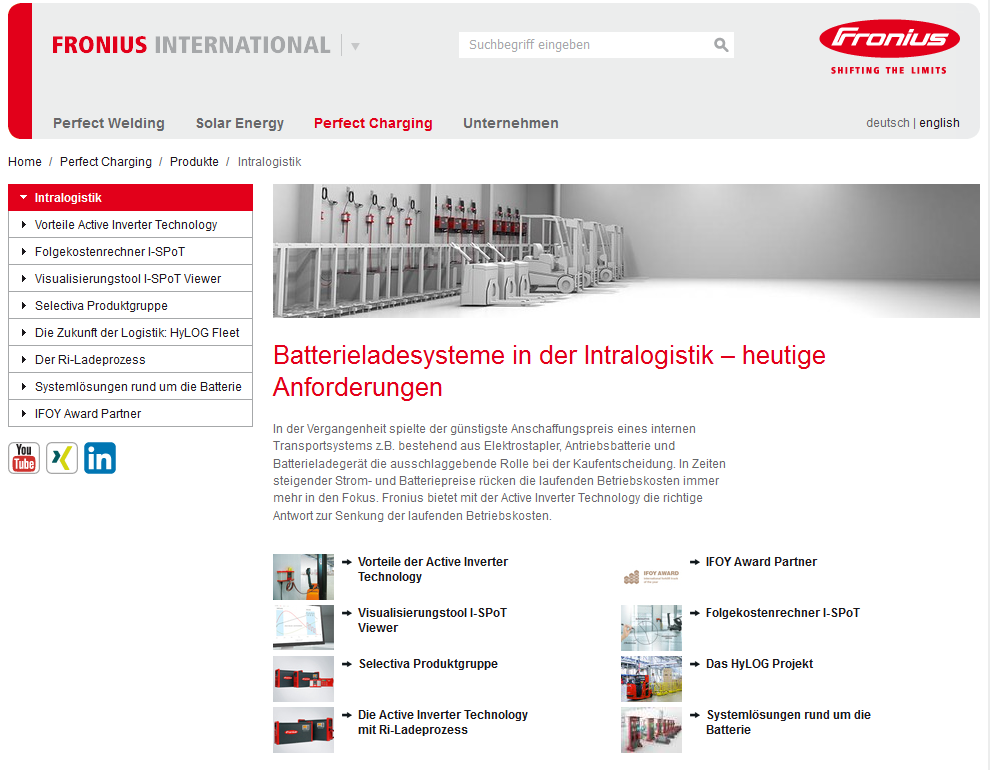Open the Perfect Welding menu
The width and height of the screenshot is (990, 770).
point(109,123)
